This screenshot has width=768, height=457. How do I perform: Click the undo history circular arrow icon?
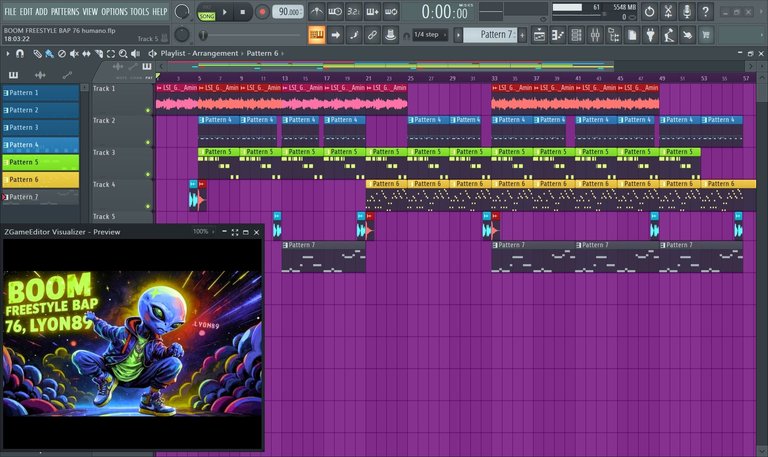649,11
